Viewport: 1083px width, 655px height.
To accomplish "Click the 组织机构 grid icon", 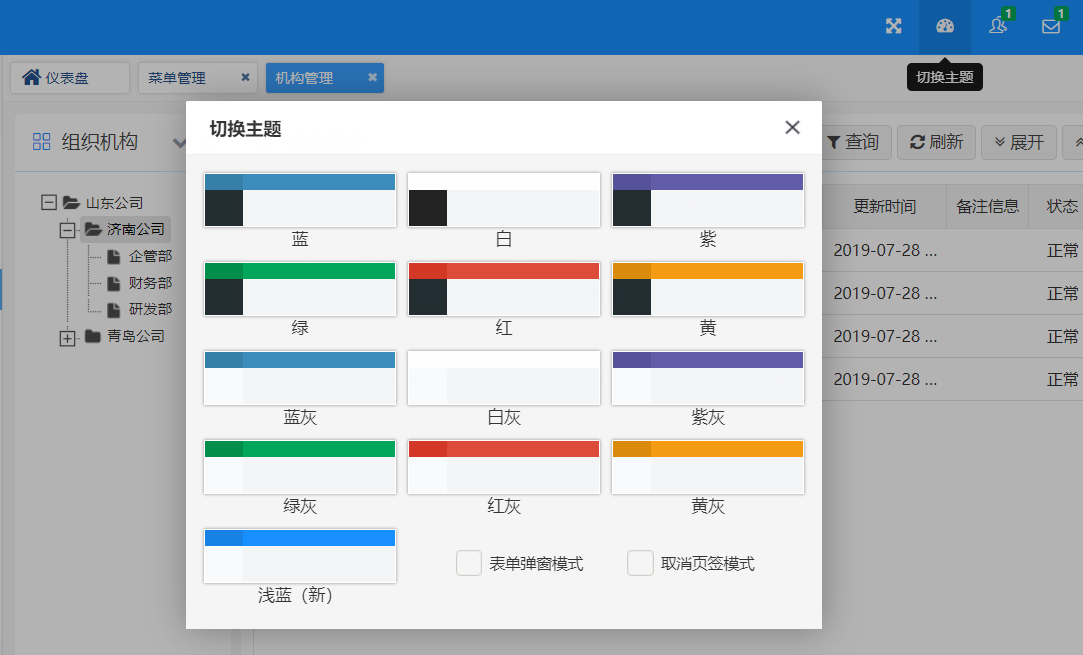I will pos(41,142).
